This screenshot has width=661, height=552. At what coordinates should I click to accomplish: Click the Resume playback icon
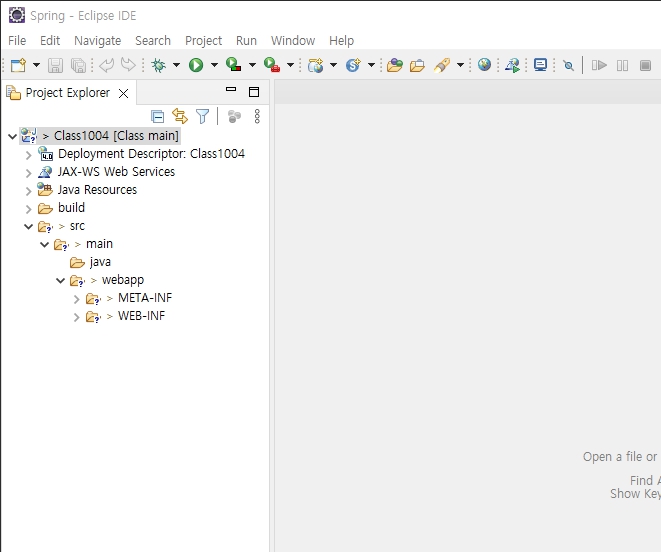tap(599, 65)
